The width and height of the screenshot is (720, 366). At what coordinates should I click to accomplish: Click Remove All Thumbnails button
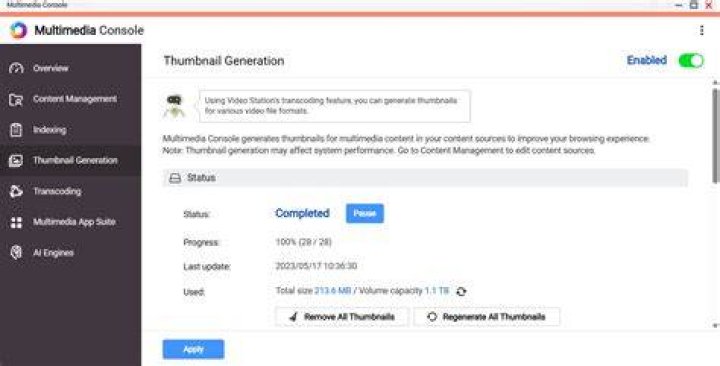(342, 317)
